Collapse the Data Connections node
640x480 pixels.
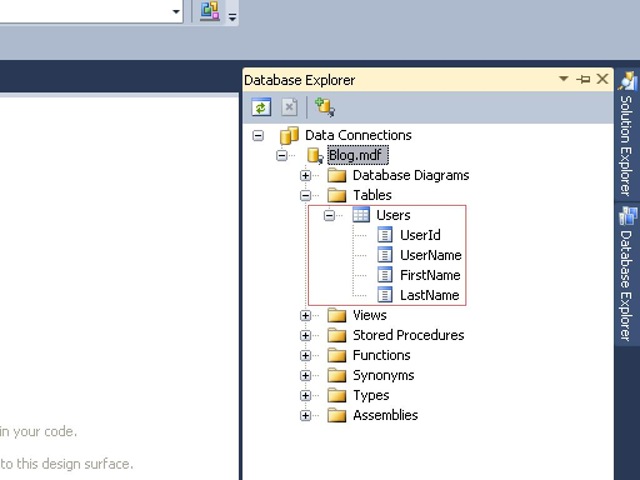pos(258,136)
